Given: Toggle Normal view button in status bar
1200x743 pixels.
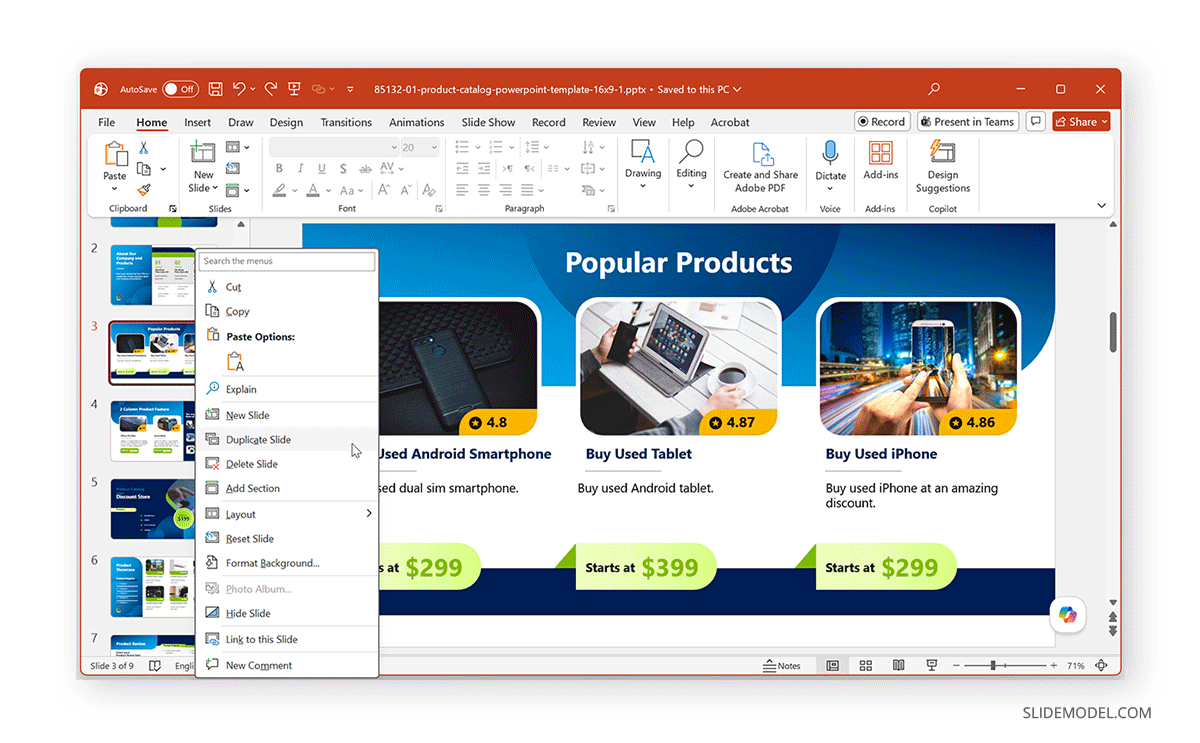Looking at the screenshot, I should (x=832, y=665).
